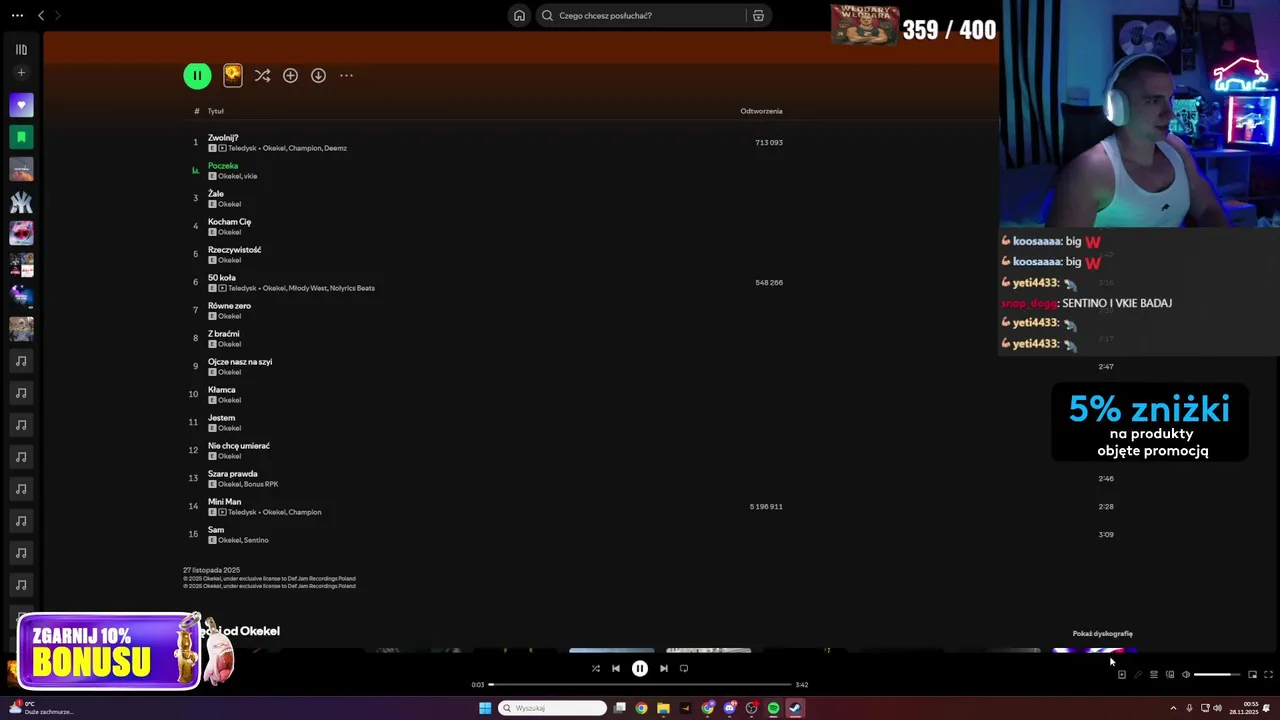
Task: Open the music video icon for 'Mini Man'
Action: pyautogui.click(x=222, y=512)
